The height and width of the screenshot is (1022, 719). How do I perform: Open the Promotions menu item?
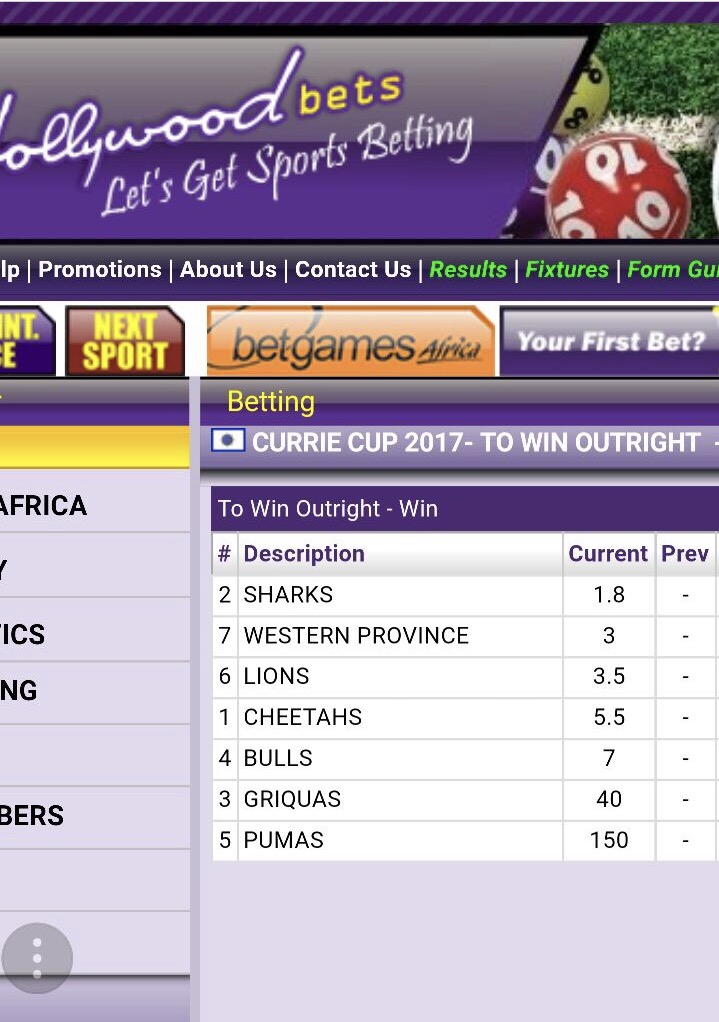pyautogui.click(x=99, y=269)
